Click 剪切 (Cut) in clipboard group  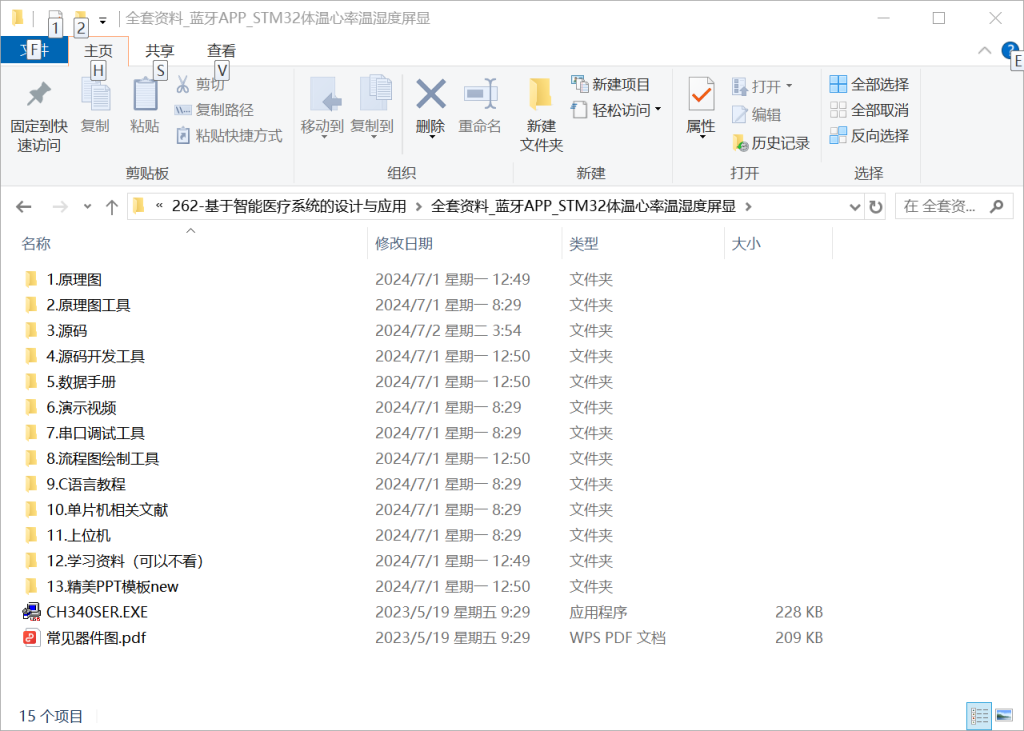pyautogui.click(x=204, y=84)
